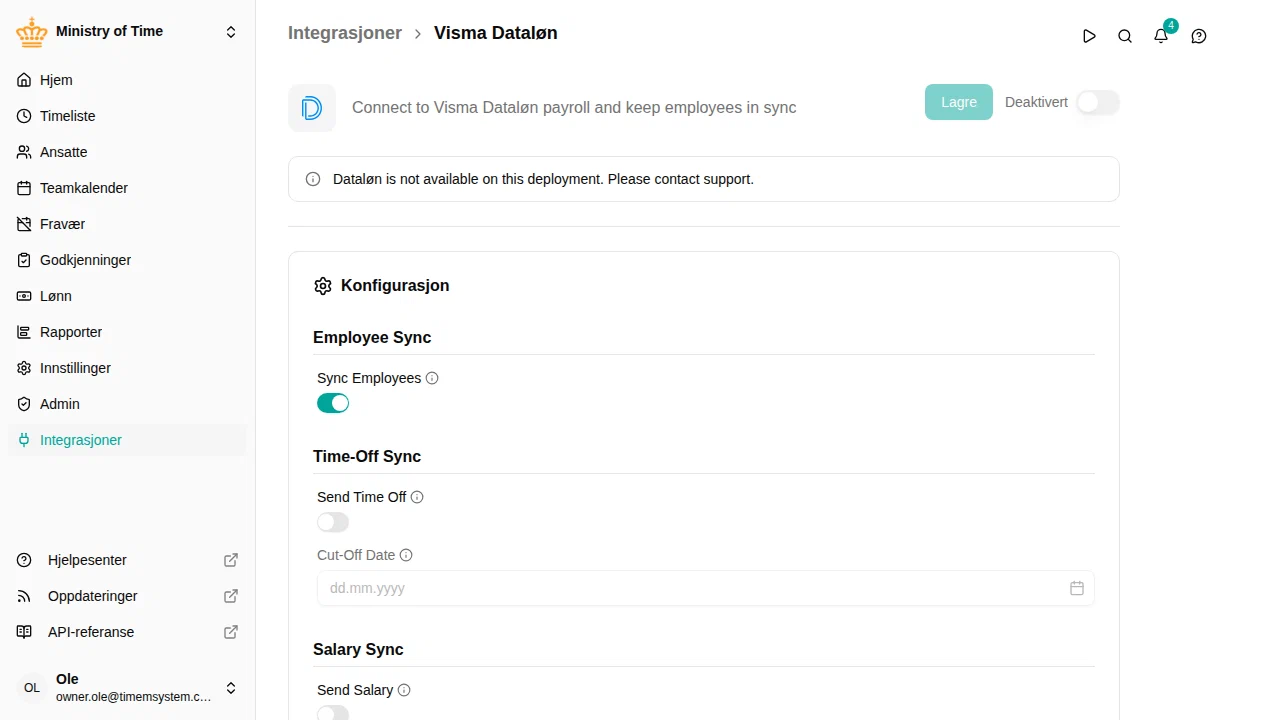Open the Oppdateringer link
The image size is (1280, 720).
click(x=127, y=596)
